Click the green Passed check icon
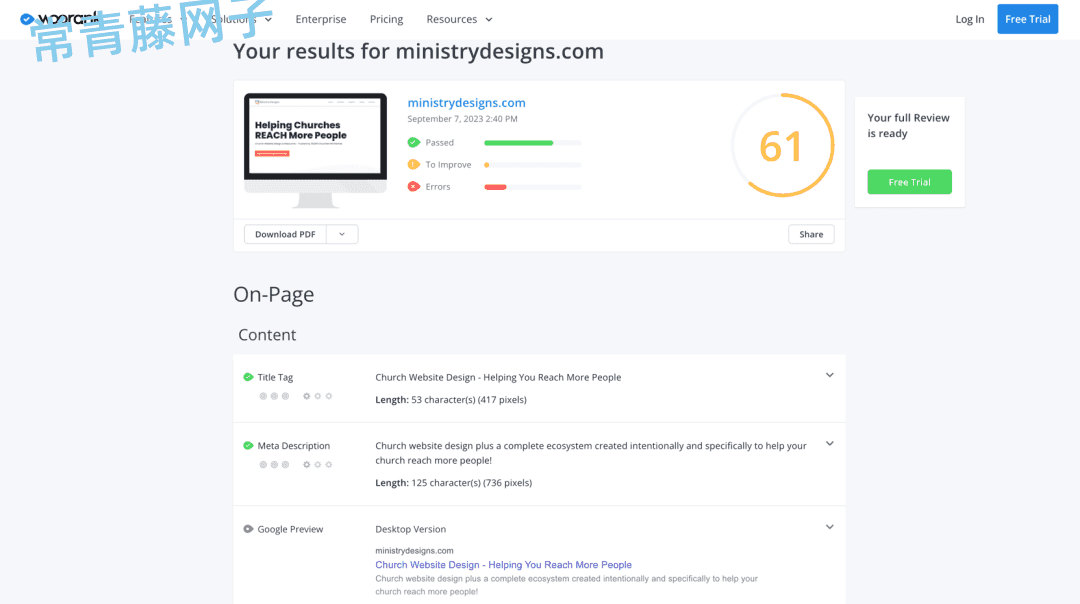1080x604 pixels. click(413, 143)
